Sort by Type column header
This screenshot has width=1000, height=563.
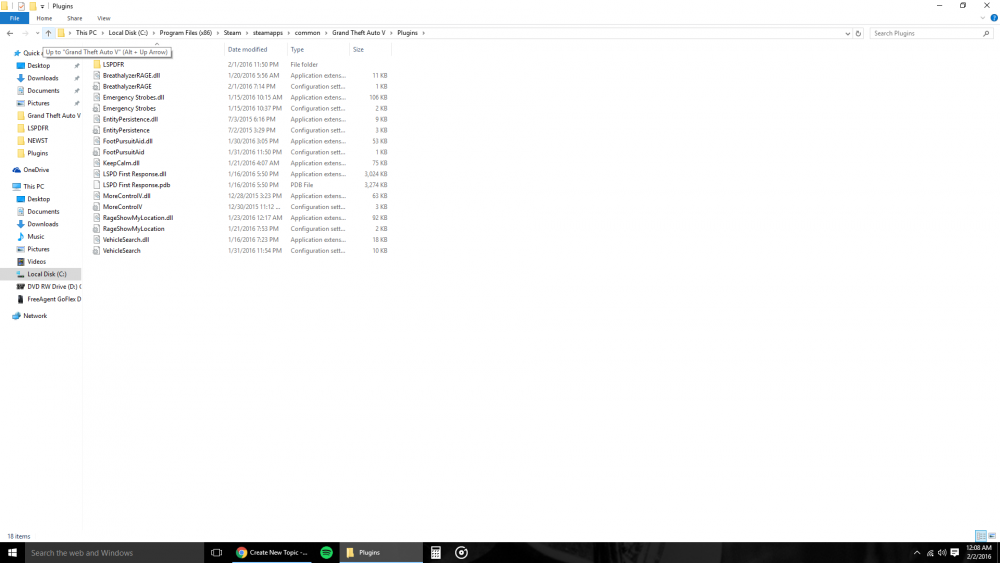[x=297, y=50]
